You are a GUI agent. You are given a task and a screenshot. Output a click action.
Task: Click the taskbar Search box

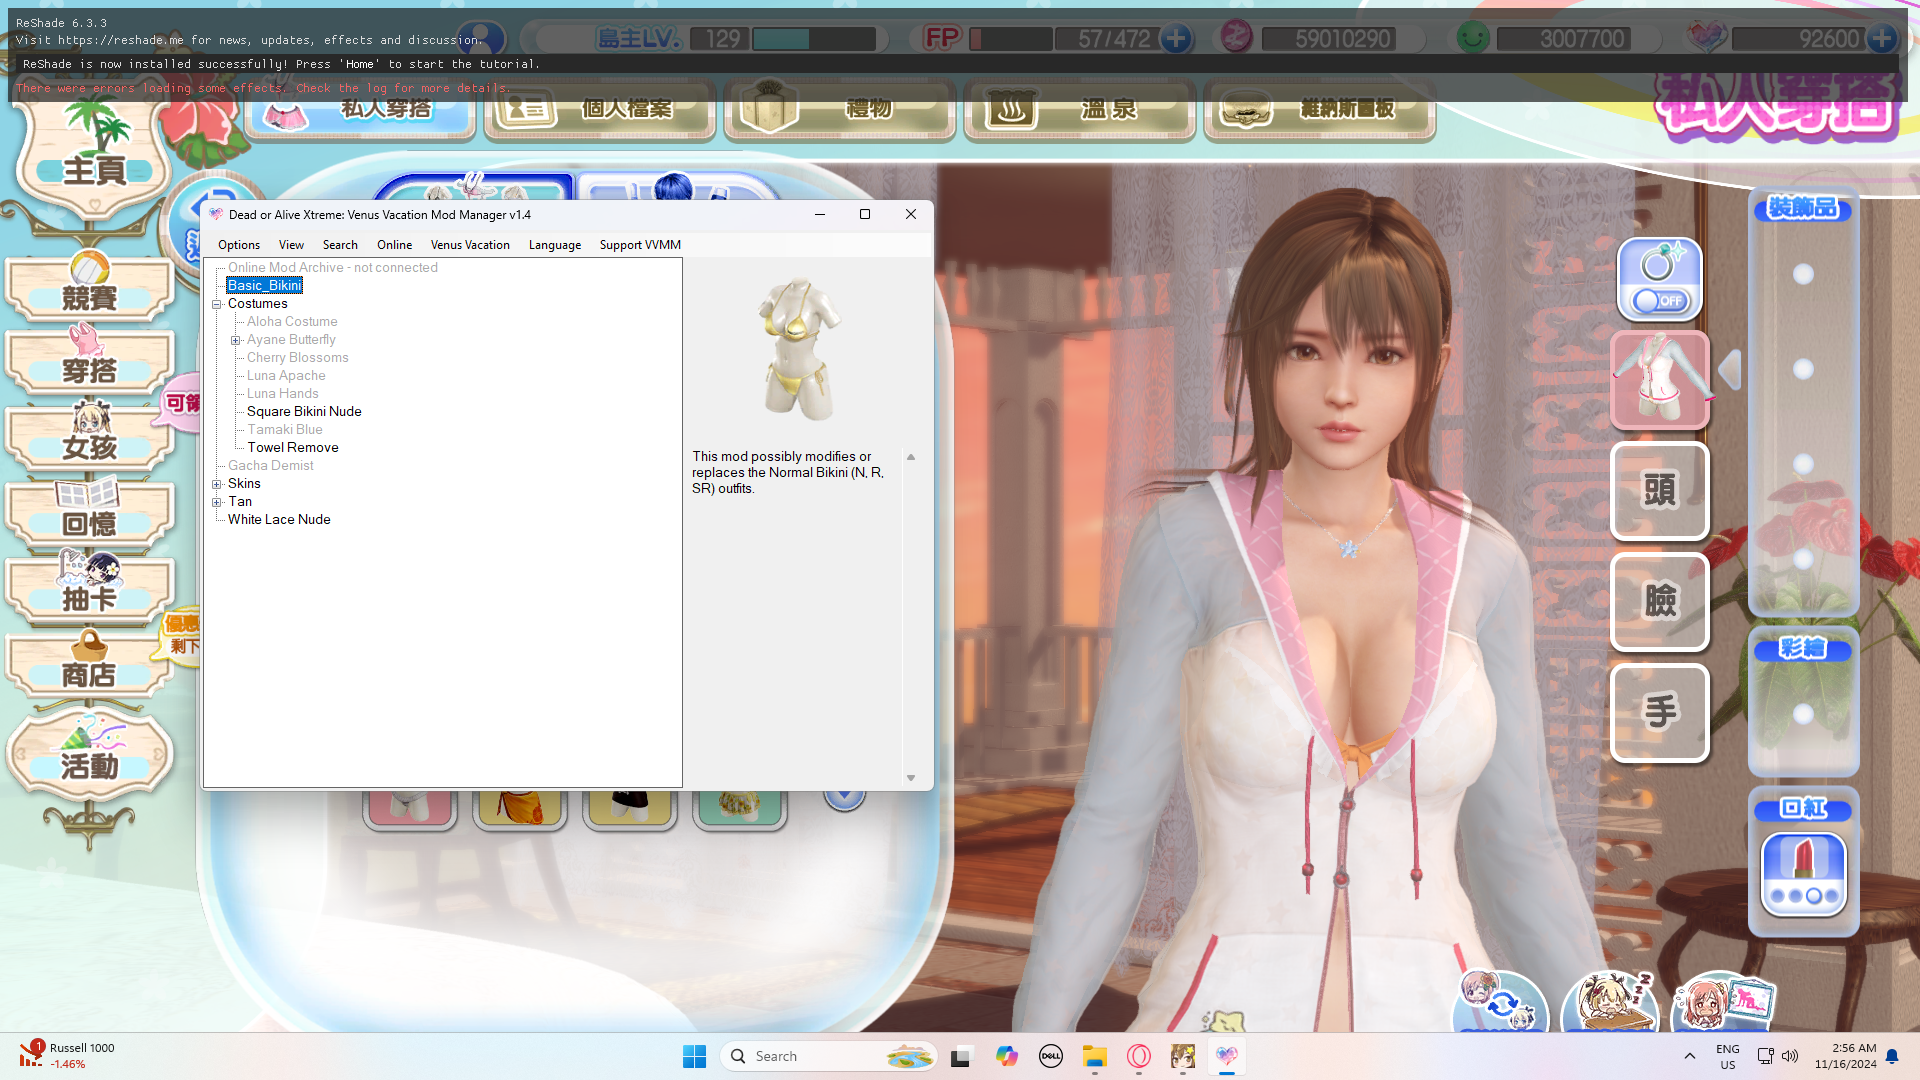click(828, 1056)
